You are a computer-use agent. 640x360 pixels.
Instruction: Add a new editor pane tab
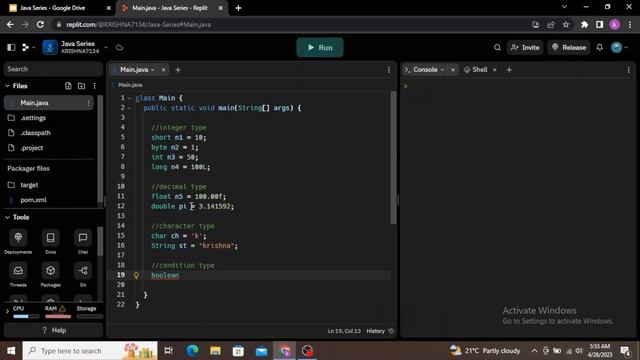(x=178, y=70)
